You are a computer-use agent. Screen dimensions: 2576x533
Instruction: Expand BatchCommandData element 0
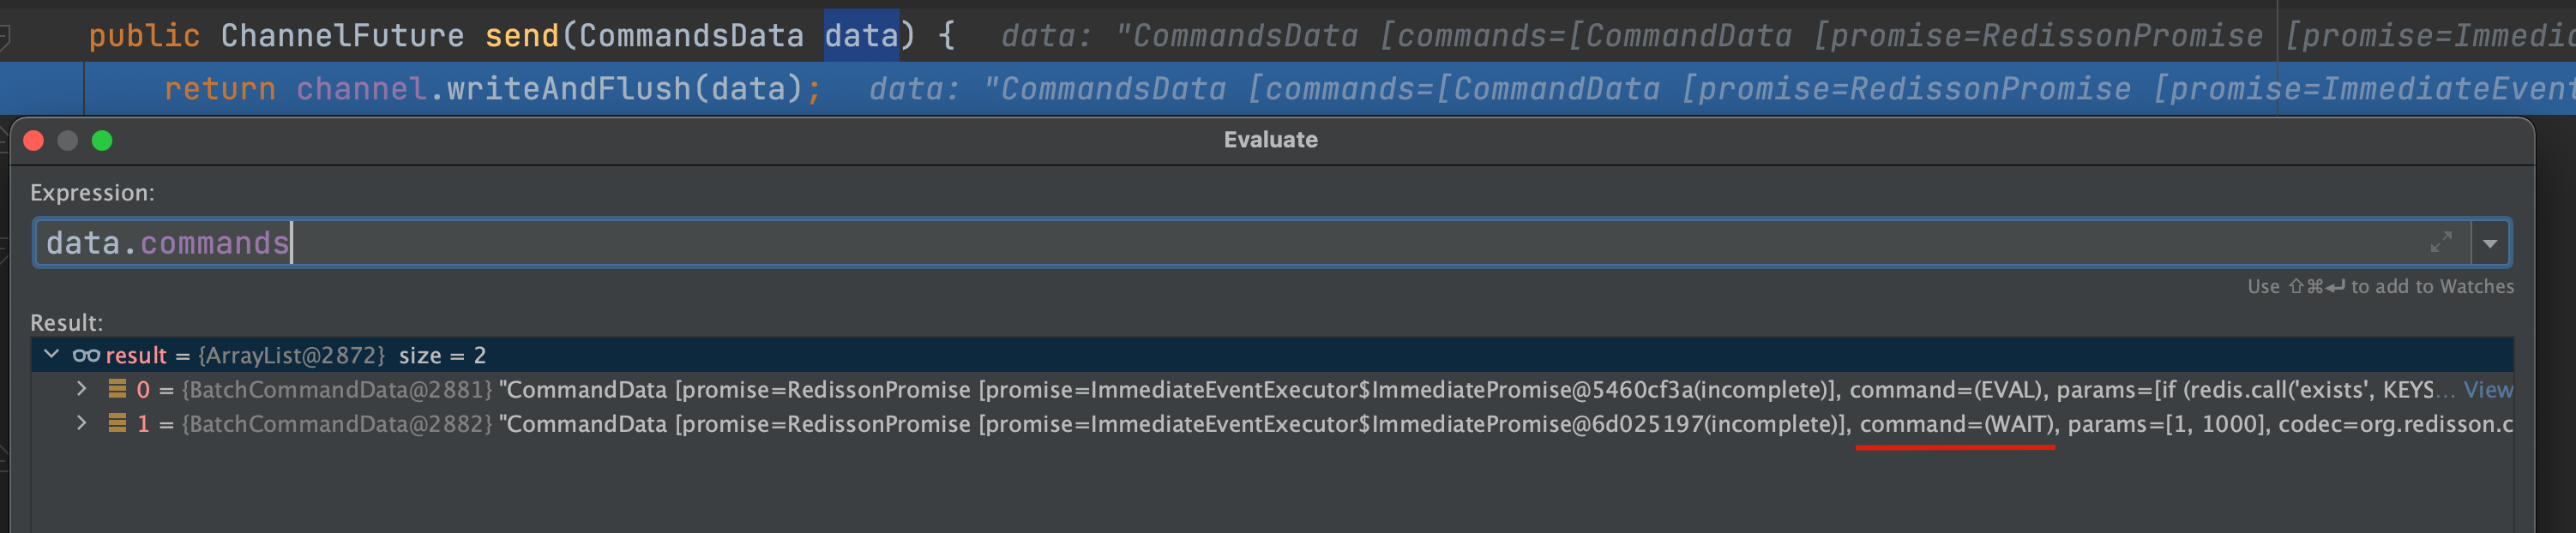click(x=82, y=389)
